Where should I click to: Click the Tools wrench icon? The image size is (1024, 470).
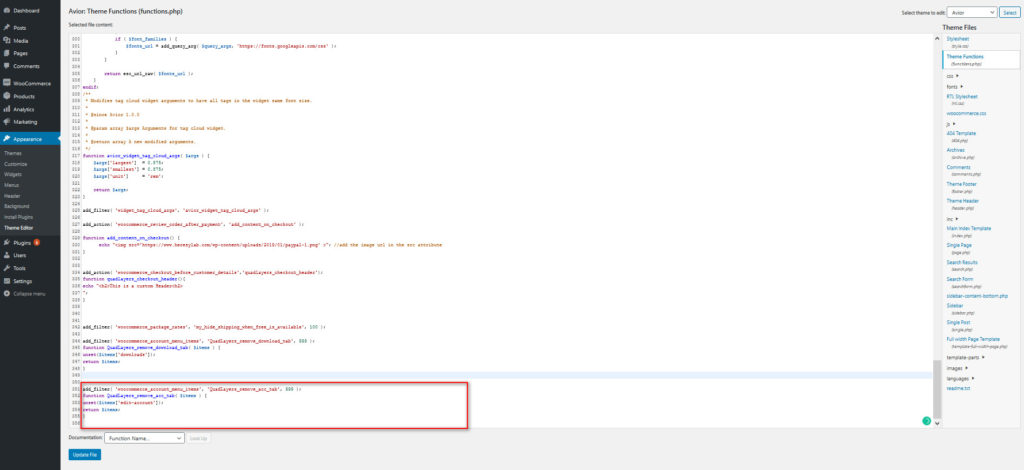click(x=7, y=268)
